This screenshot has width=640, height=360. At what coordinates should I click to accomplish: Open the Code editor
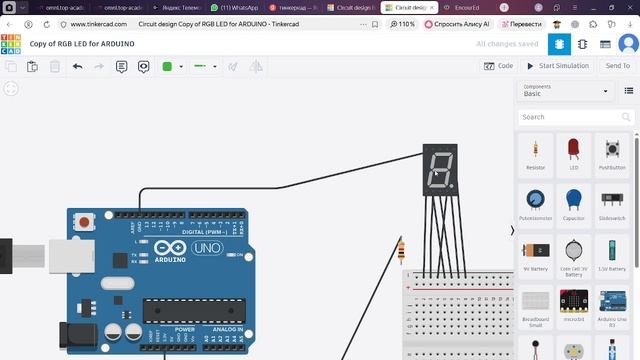498,66
